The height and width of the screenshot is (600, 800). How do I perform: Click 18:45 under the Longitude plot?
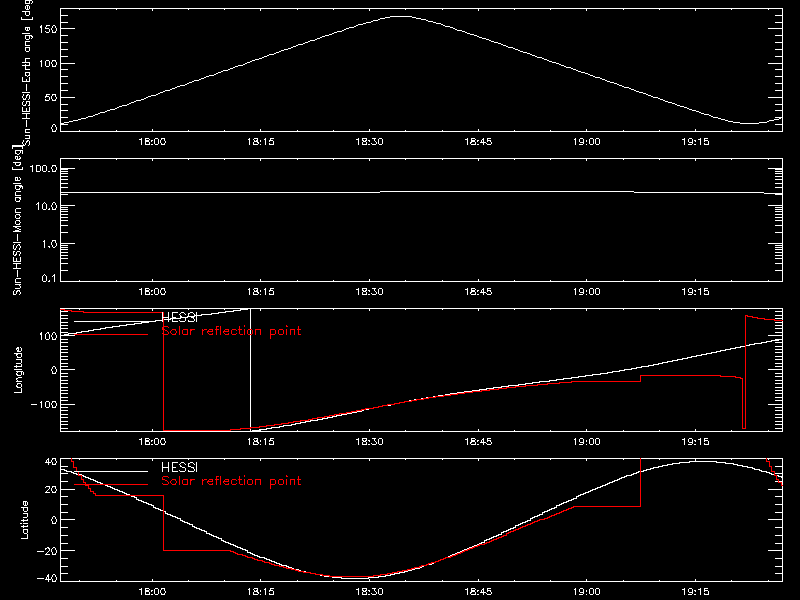coord(478,441)
